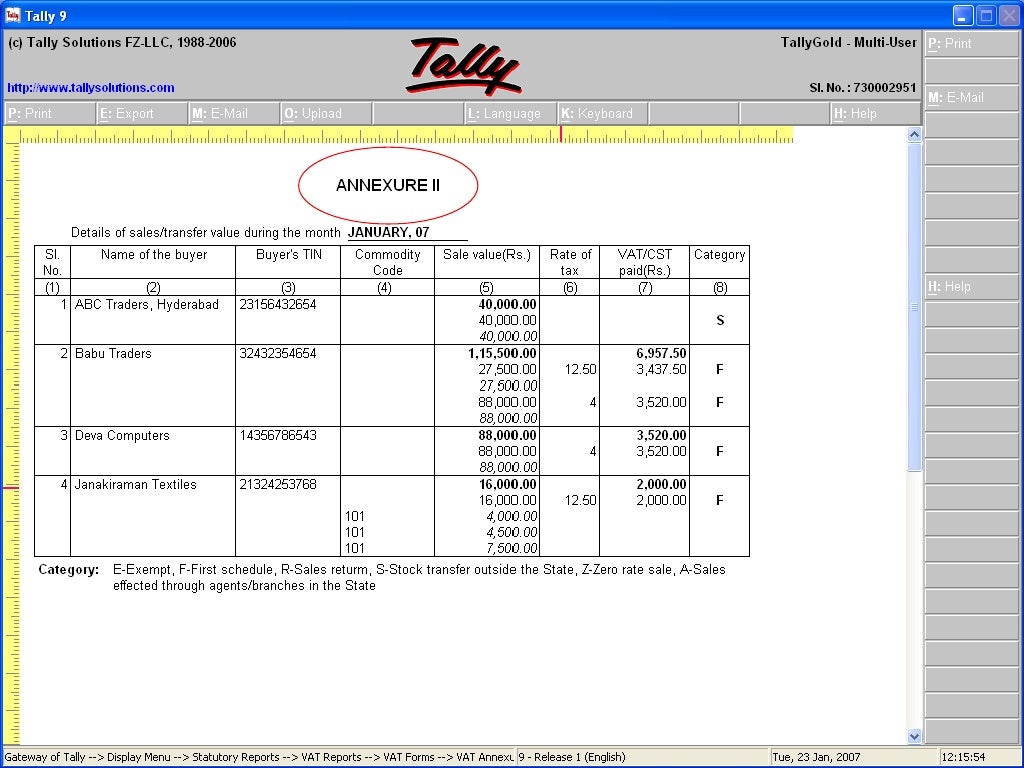Viewport: 1024px width, 768px height.
Task: Click P: Print in right side panel
Action: (972, 44)
